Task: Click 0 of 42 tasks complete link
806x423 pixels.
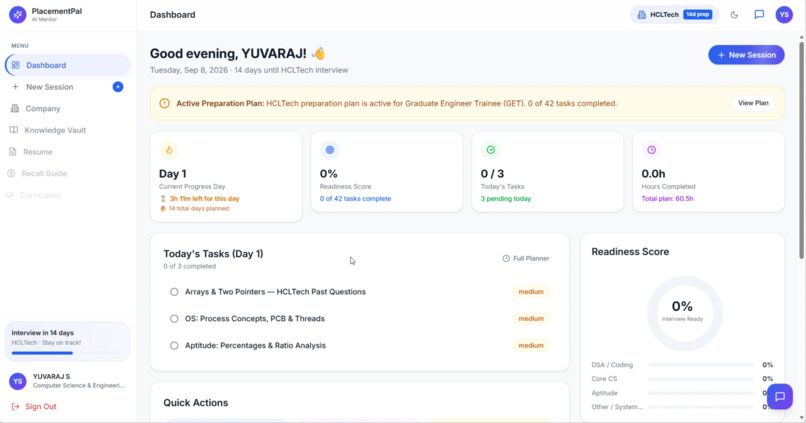Action: [x=355, y=198]
